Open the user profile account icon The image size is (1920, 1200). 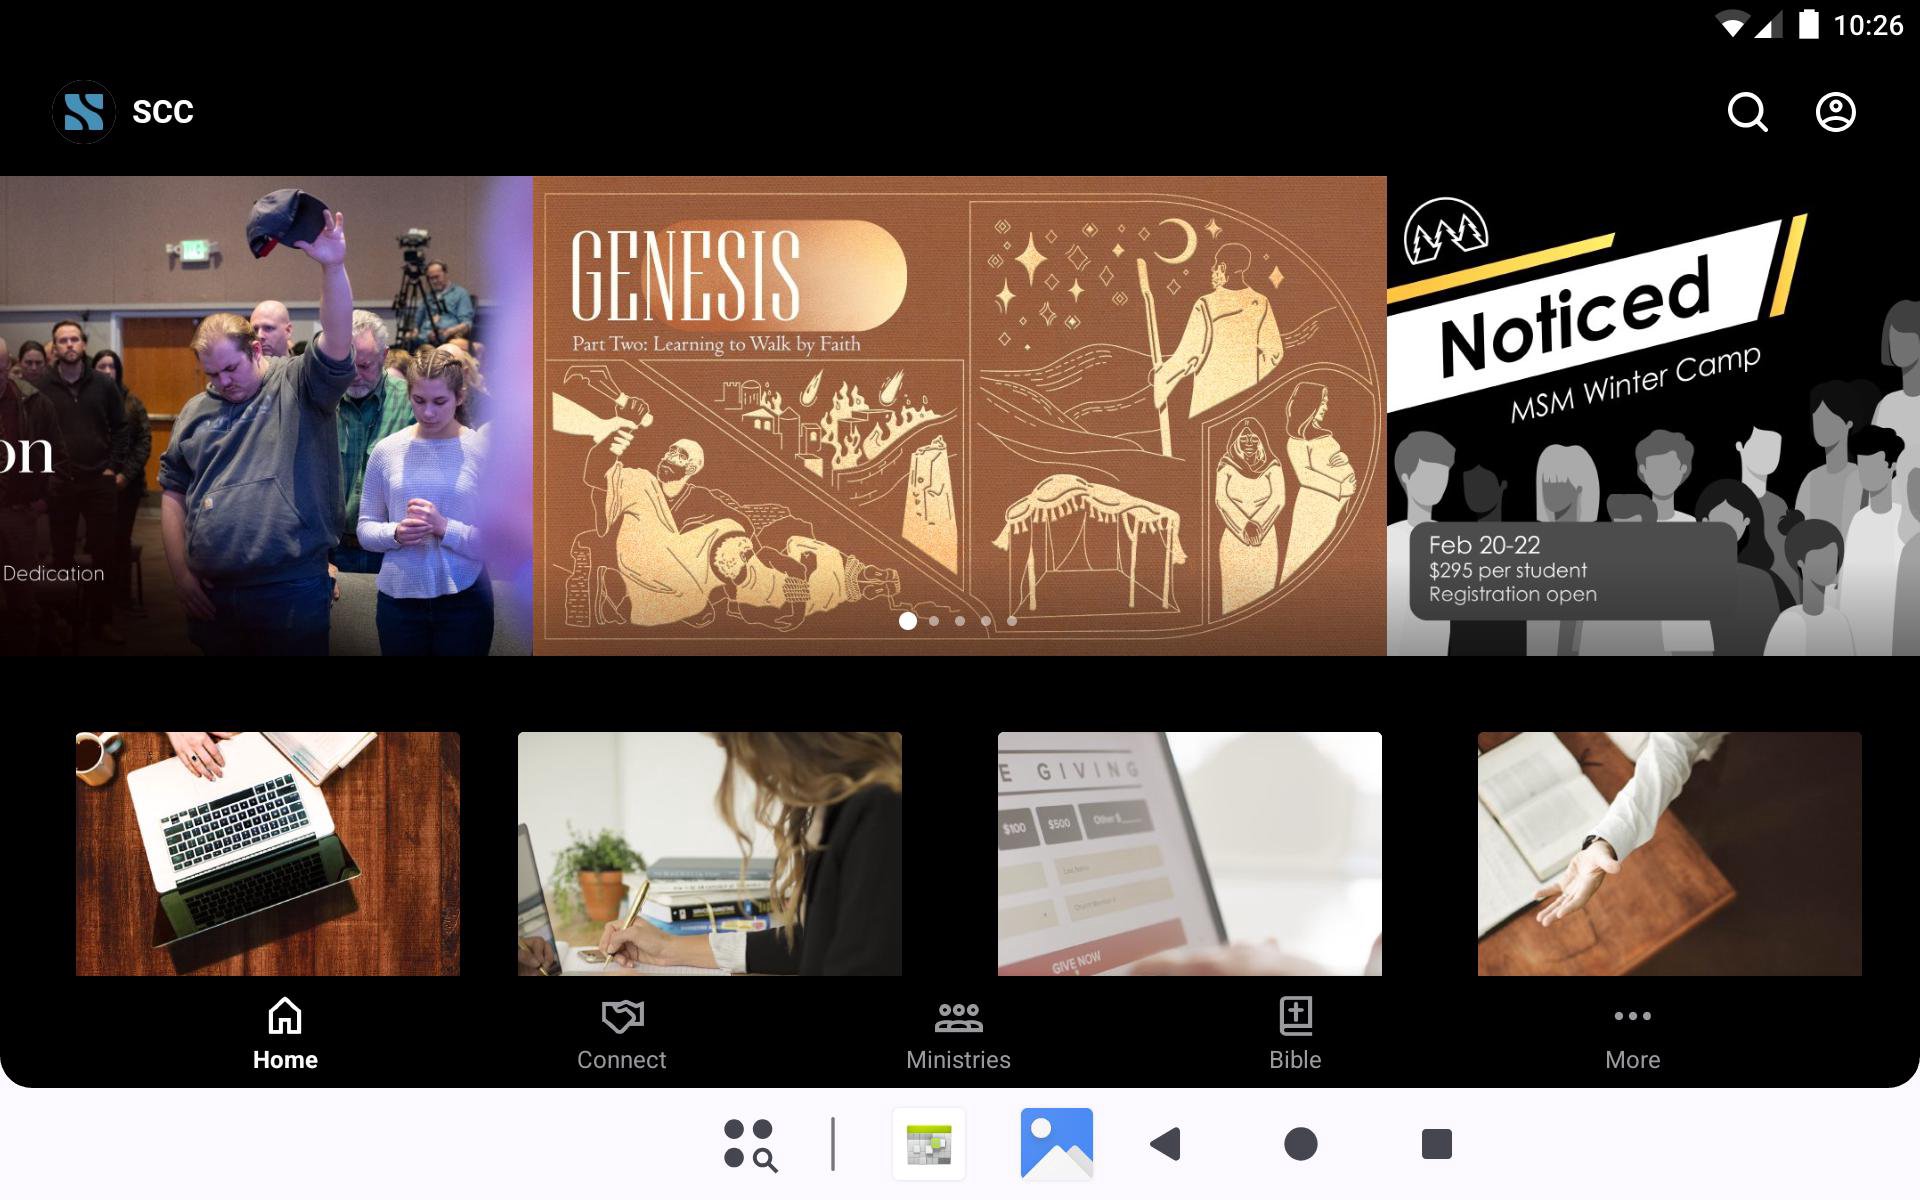pyautogui.click(x=1835, y=112)
